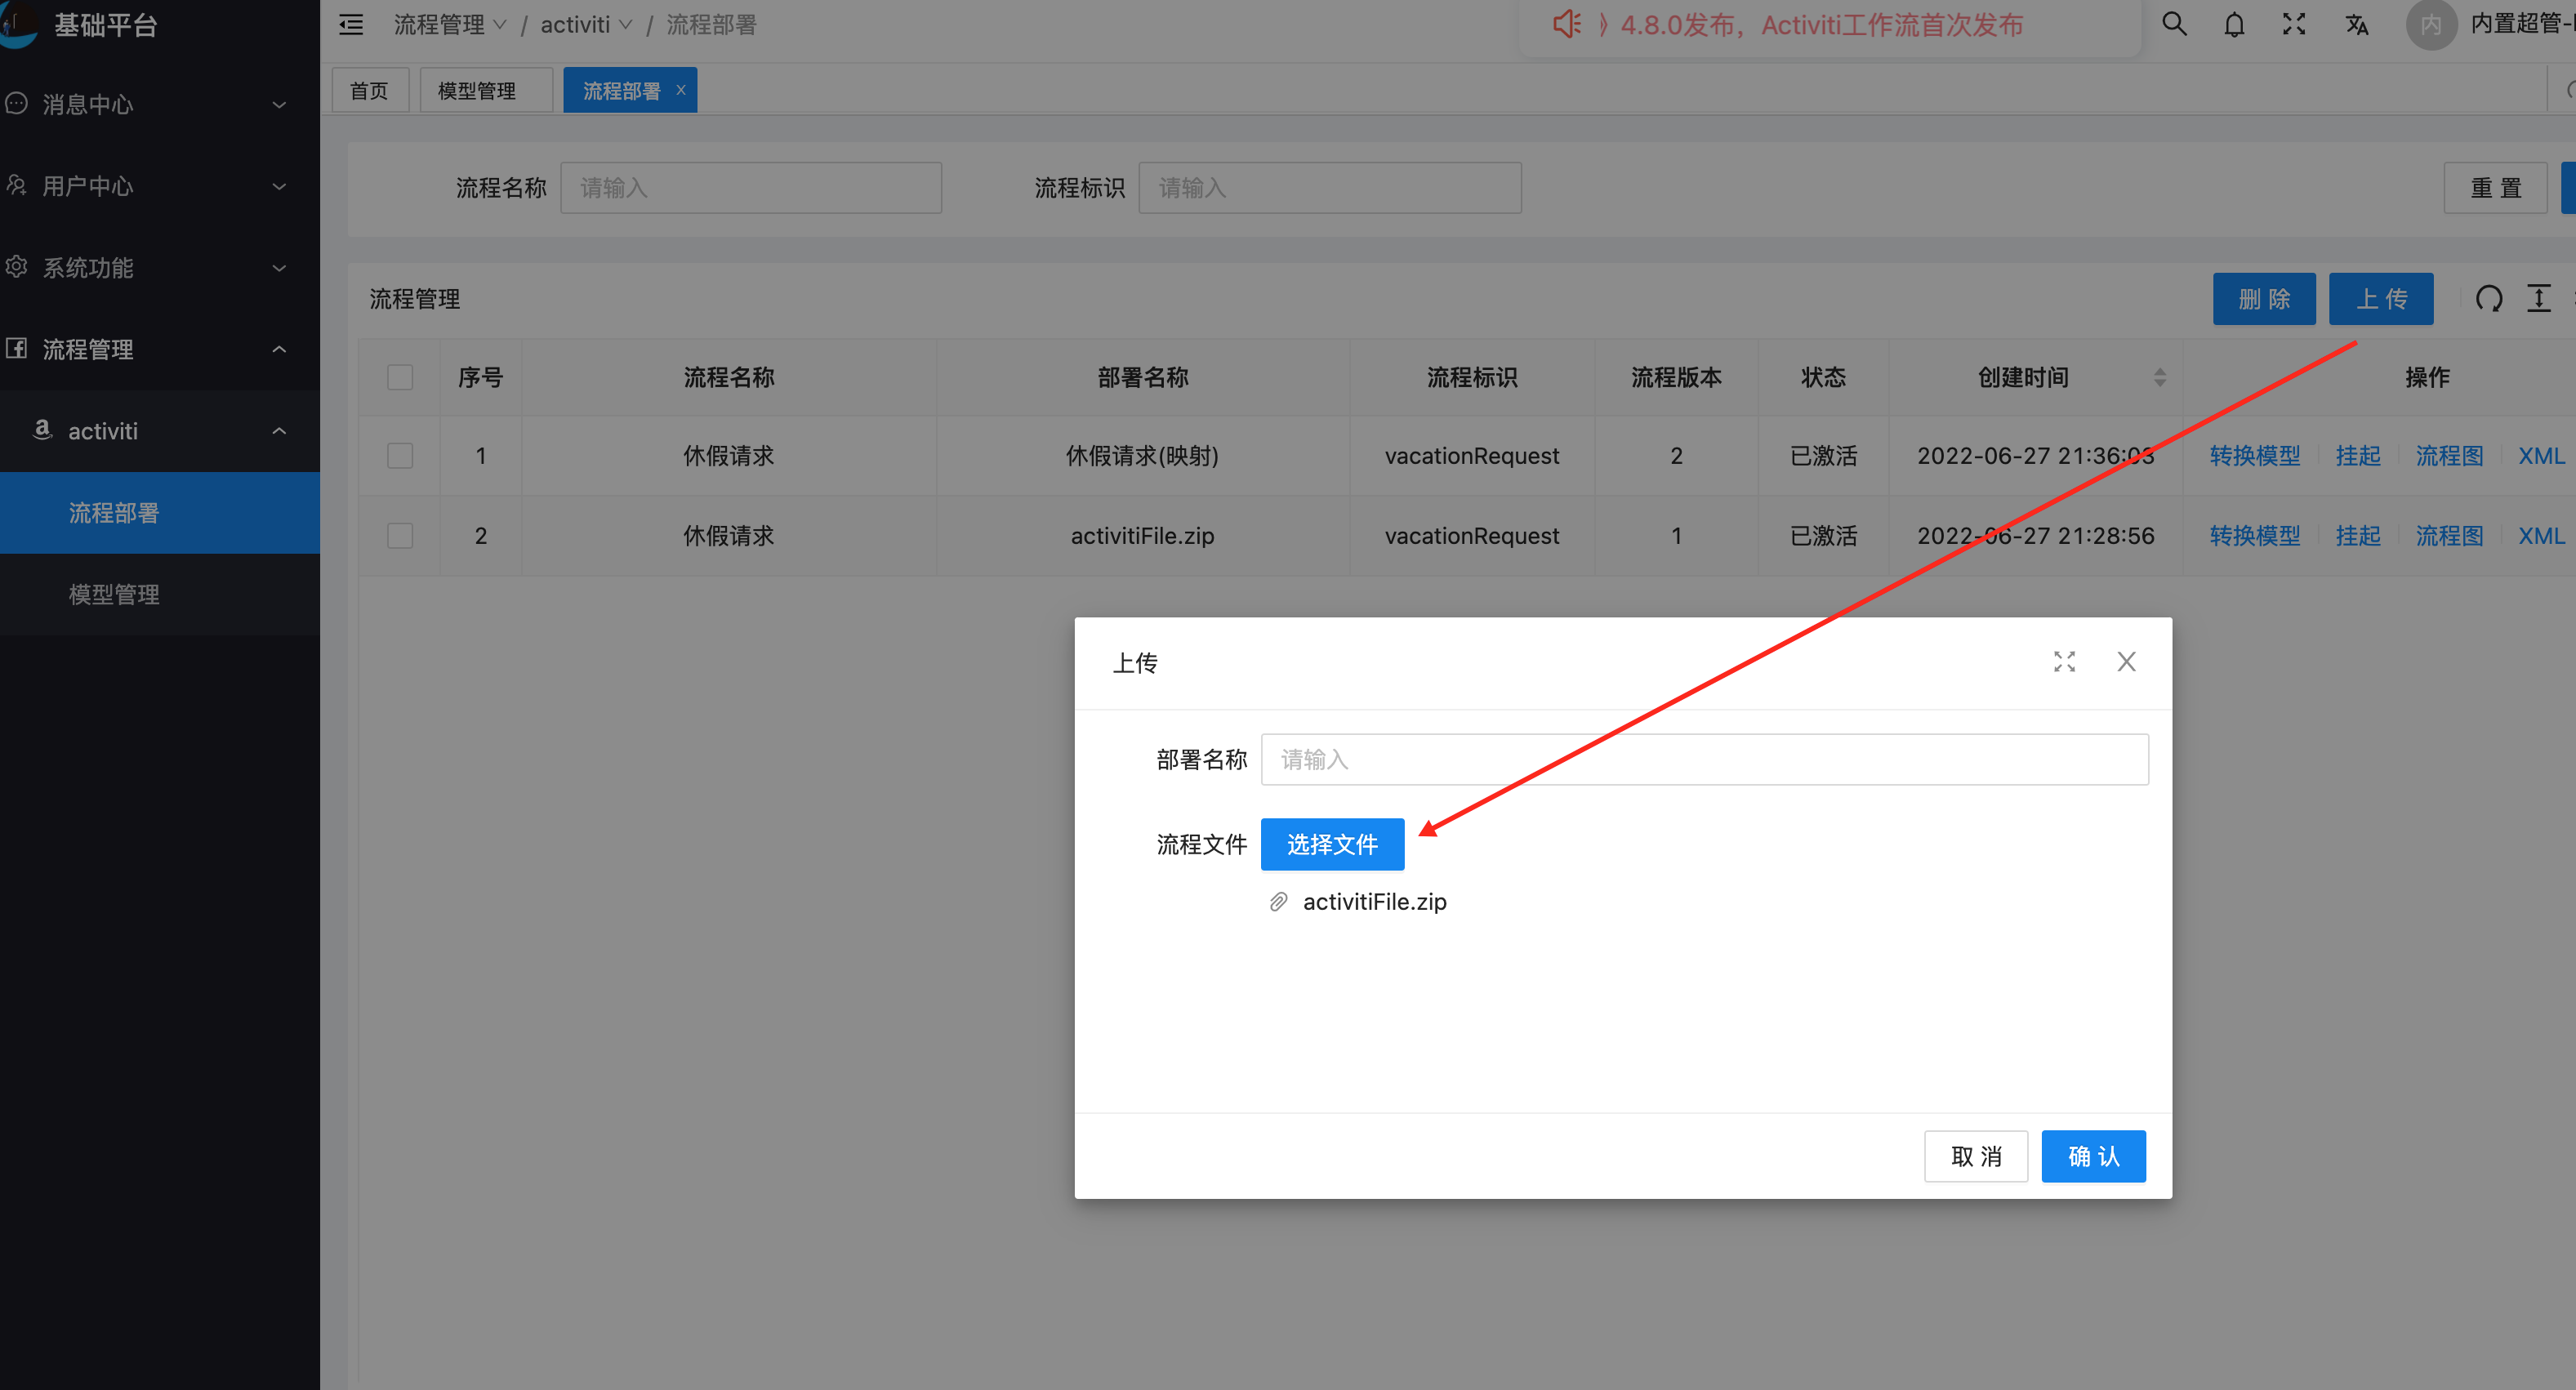
Task: Open the search magnifier icon
Action: (2174, 24)
